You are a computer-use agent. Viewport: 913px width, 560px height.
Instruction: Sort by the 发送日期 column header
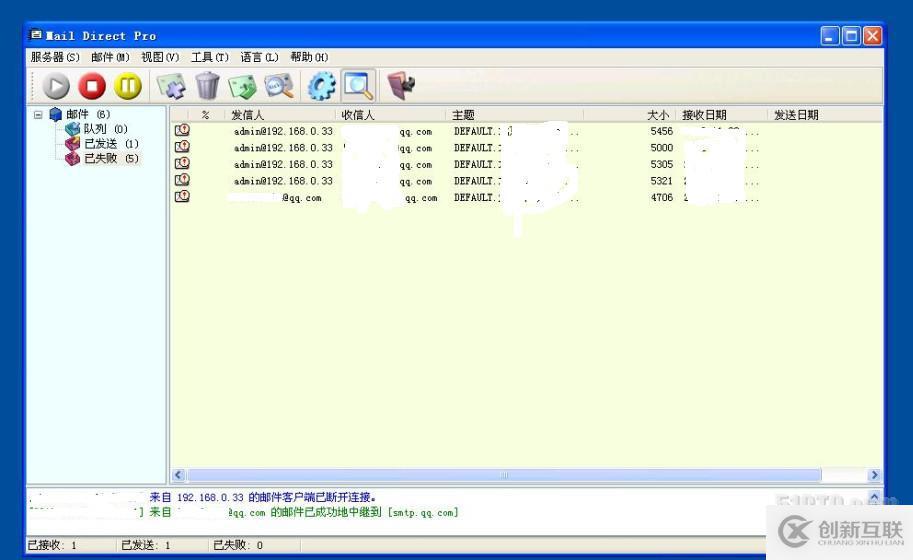click(x=824, y=115)
